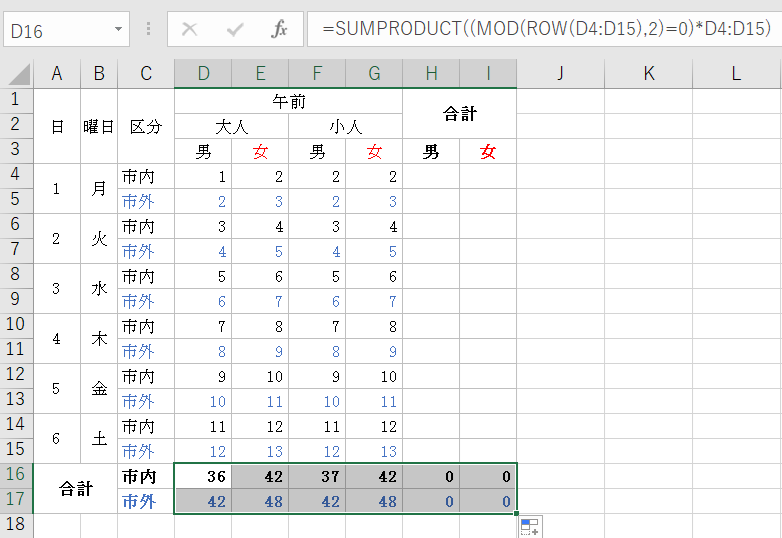The height and width of the screenshot is (538, 782).
Task: Click the 火 weekday cell
Action: (x=99, y=238)
